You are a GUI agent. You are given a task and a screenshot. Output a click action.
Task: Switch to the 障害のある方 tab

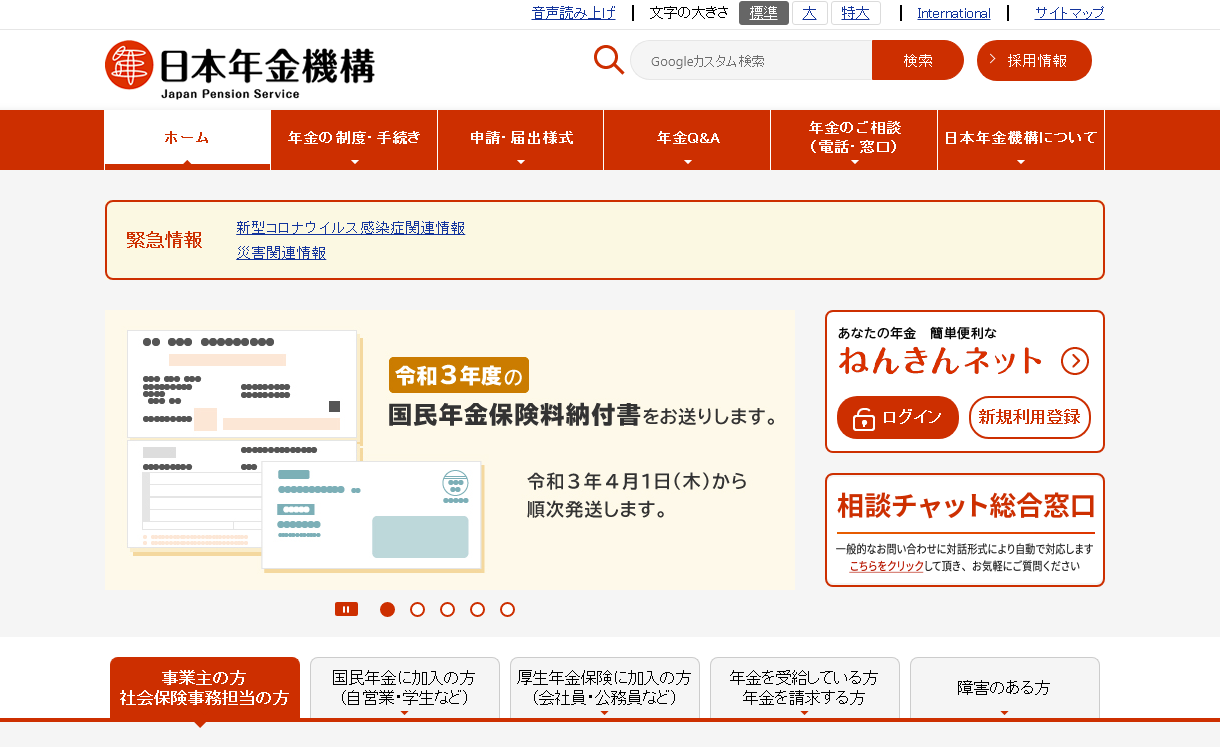pyautogui.click(x=1004, y=688)
